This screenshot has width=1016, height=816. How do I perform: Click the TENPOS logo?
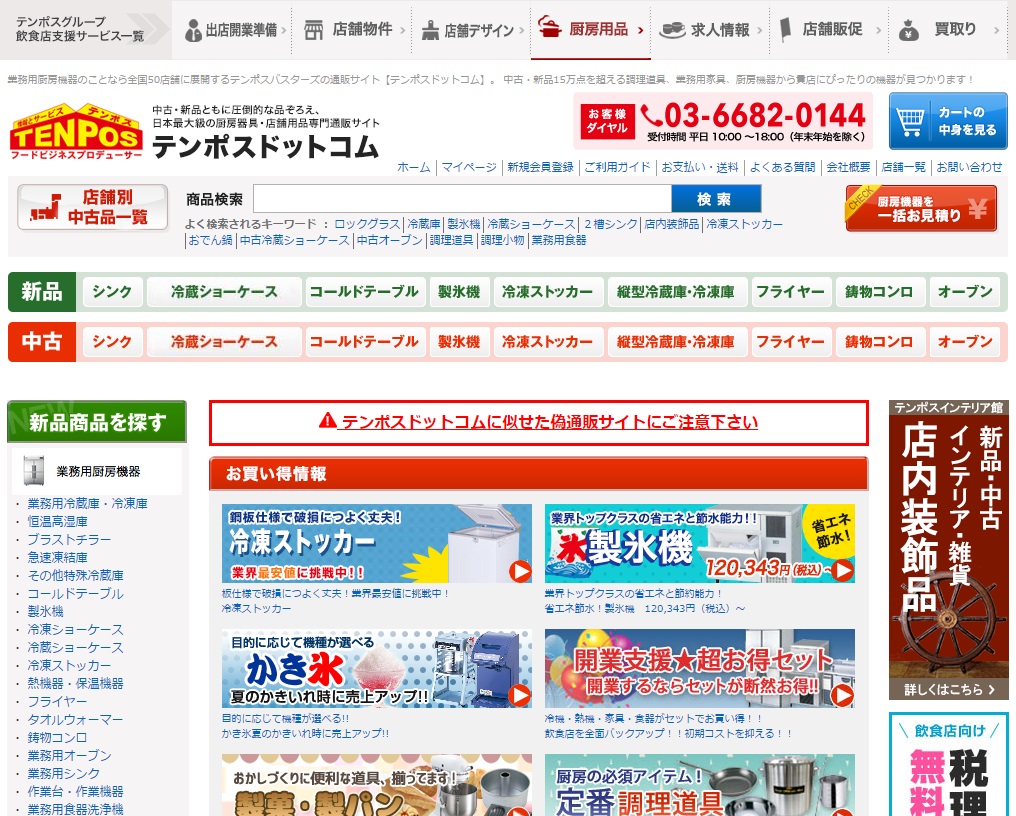tap(76, 132)
